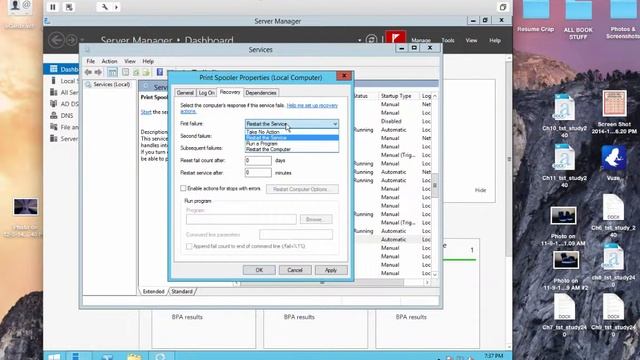Click the Dashboard icon in the Server Manager sidebar
640x360 pixels.
53,69
